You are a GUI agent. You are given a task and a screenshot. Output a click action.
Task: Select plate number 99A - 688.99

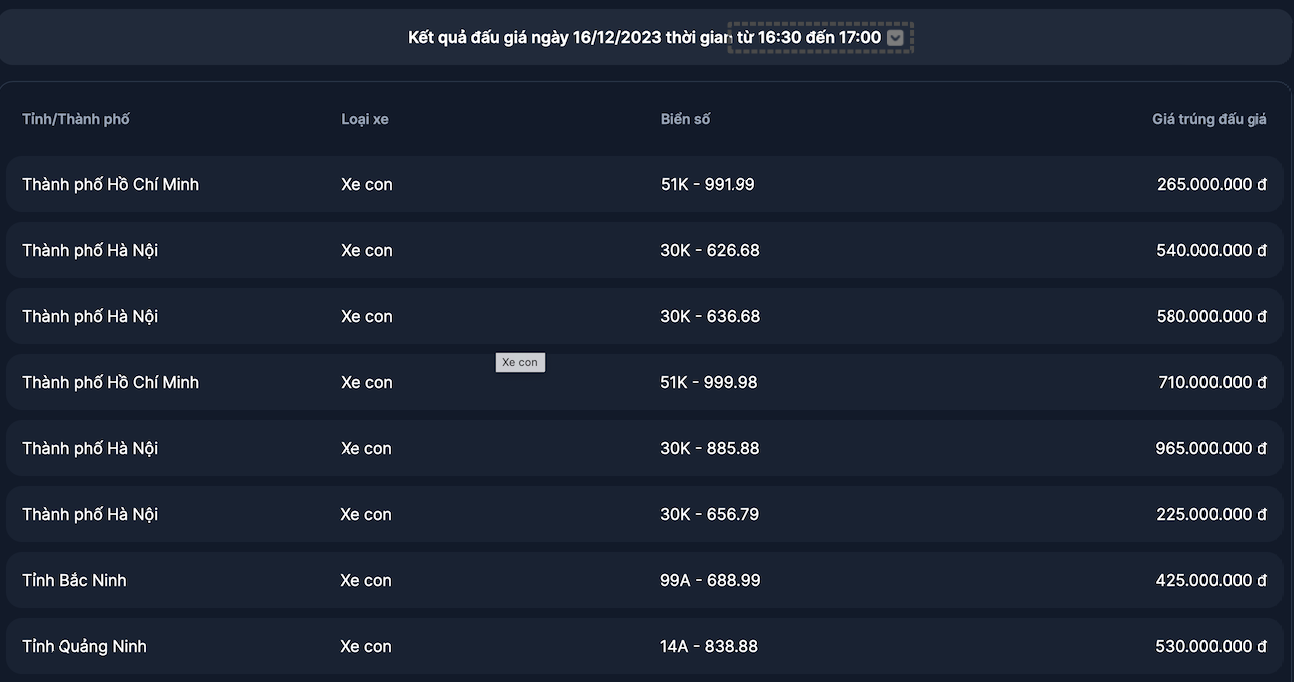coord(710,580)
